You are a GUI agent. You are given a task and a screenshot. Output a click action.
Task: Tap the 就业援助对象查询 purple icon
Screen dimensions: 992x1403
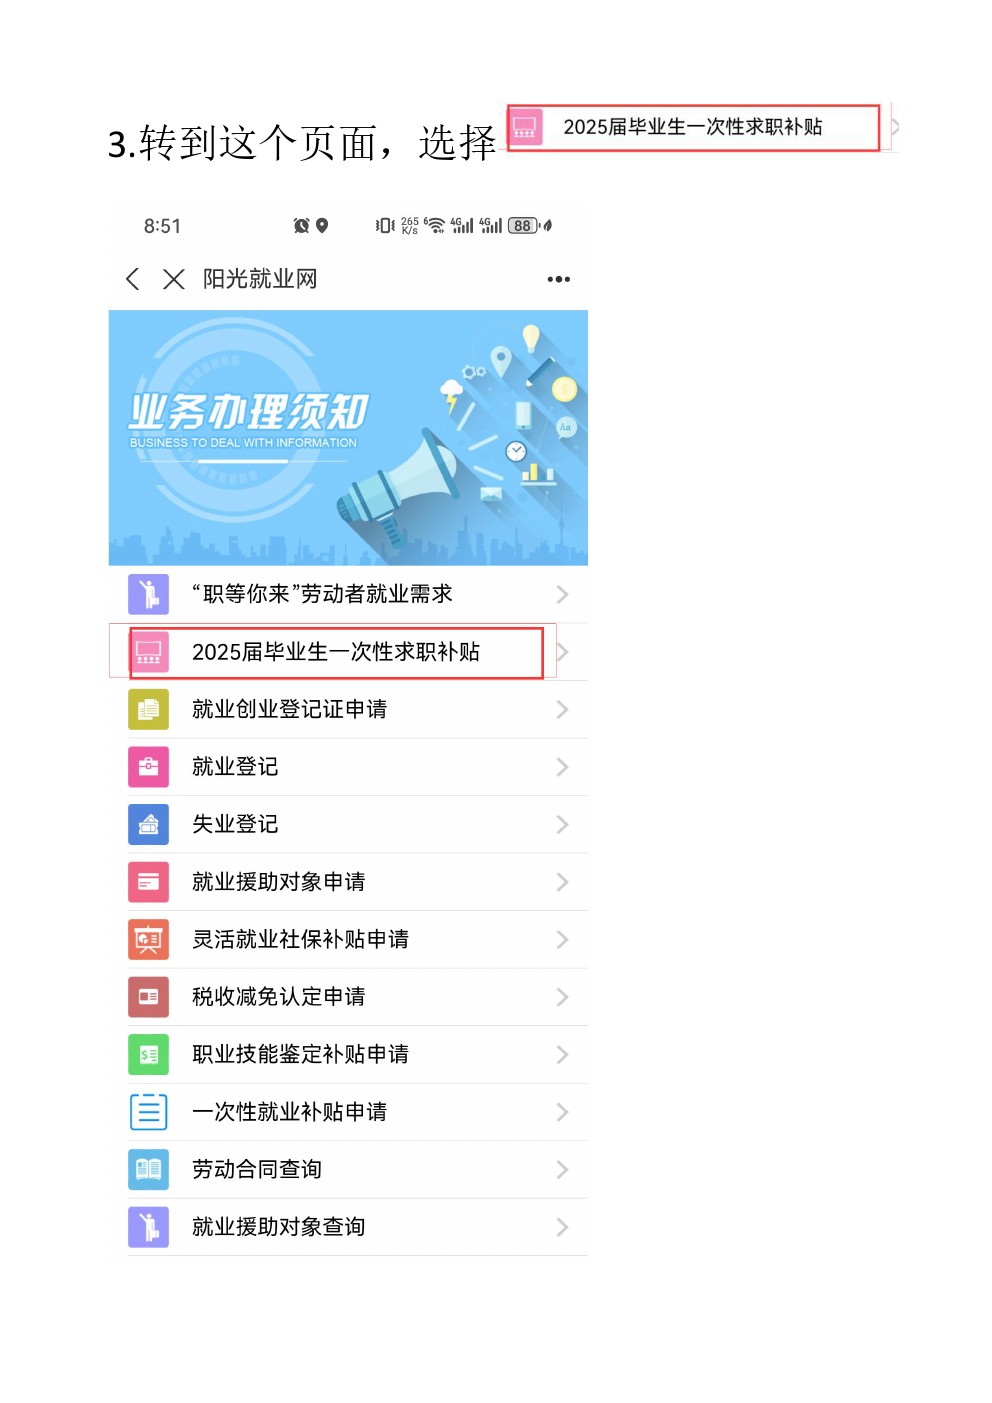148,1227
